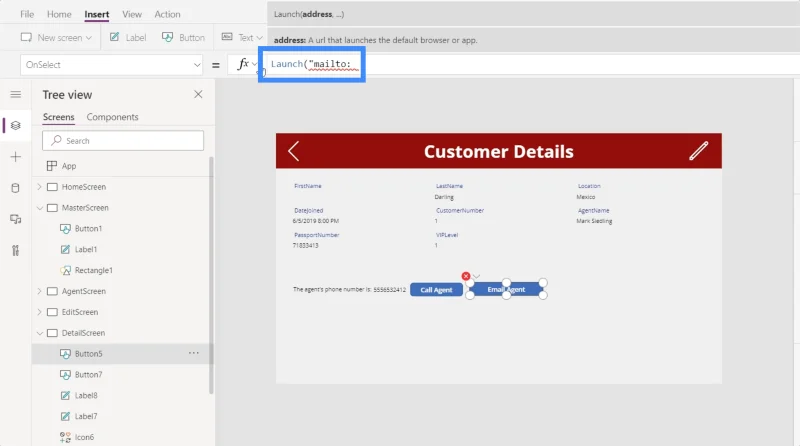Click the Button icon in the Insert ribbon

(x=167, y=37)
